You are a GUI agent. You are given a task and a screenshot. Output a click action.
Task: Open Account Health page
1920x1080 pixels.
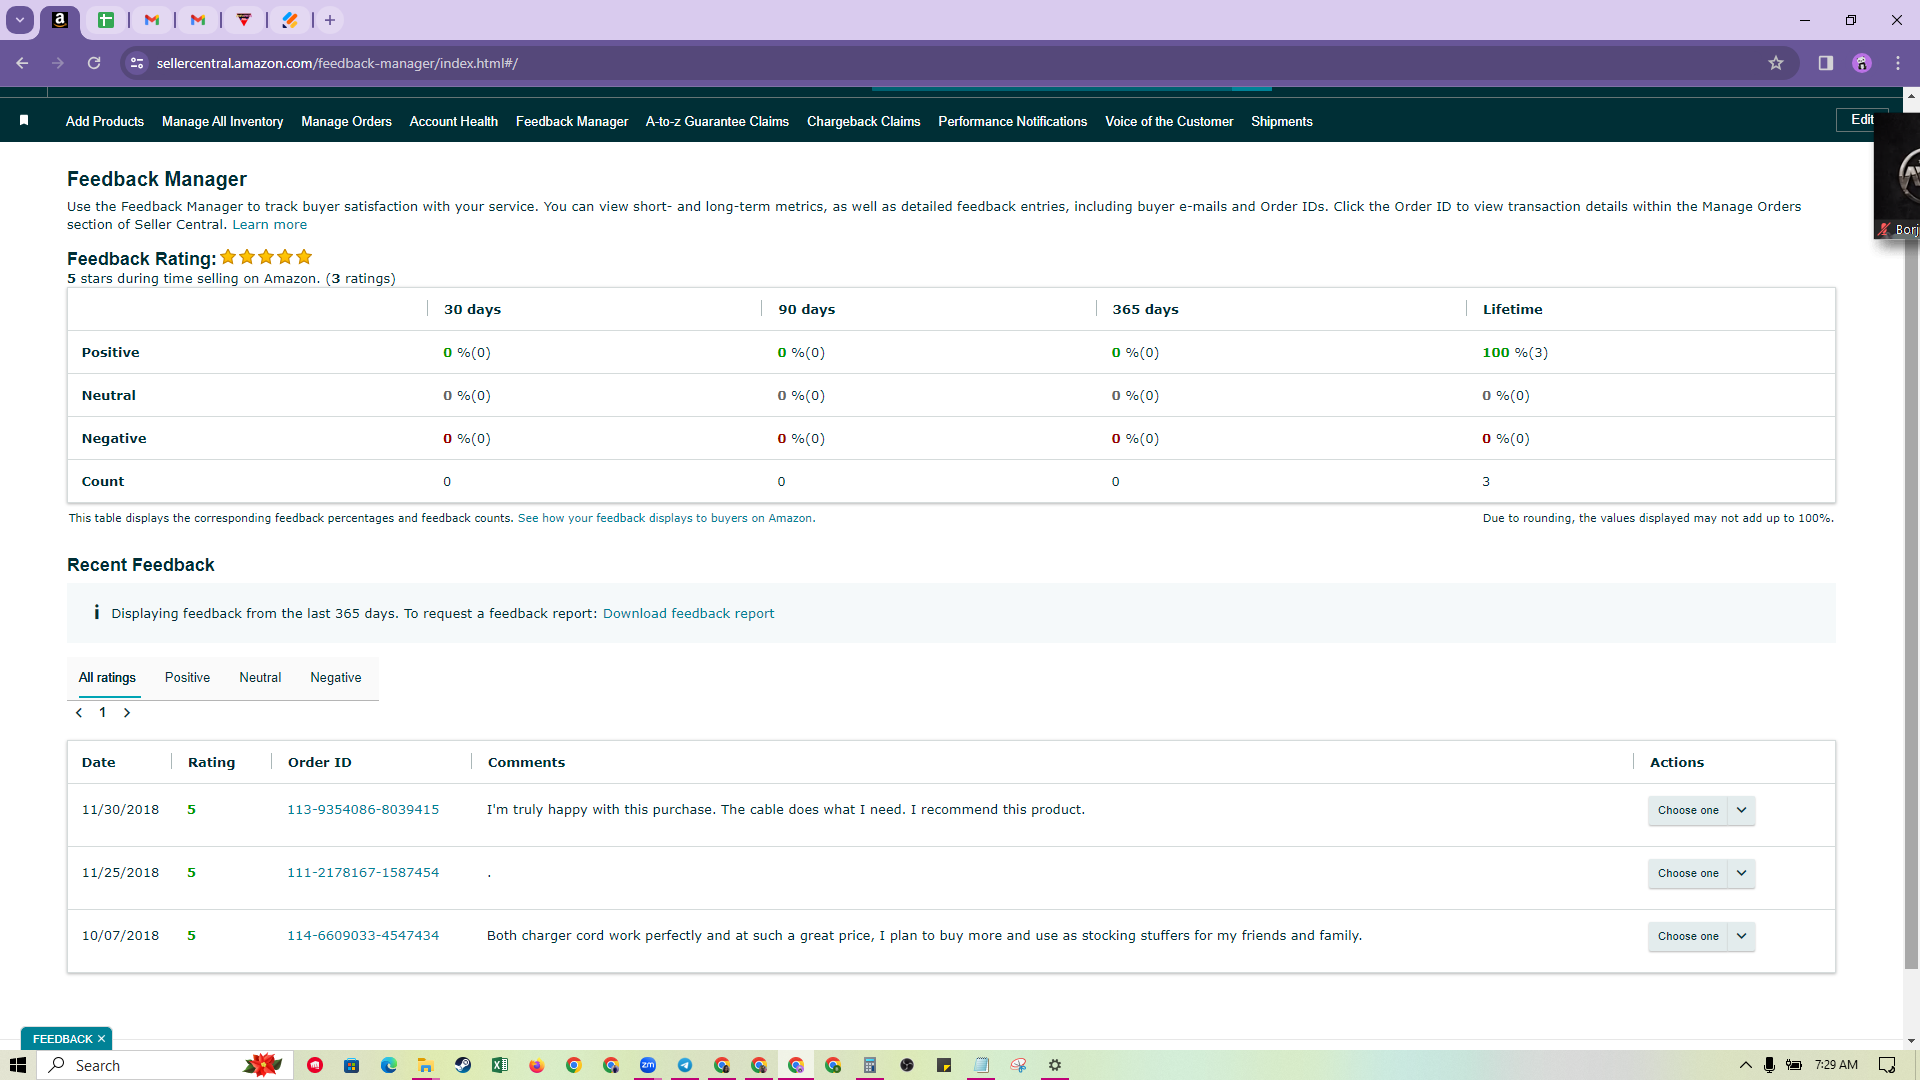pos(454,121)
